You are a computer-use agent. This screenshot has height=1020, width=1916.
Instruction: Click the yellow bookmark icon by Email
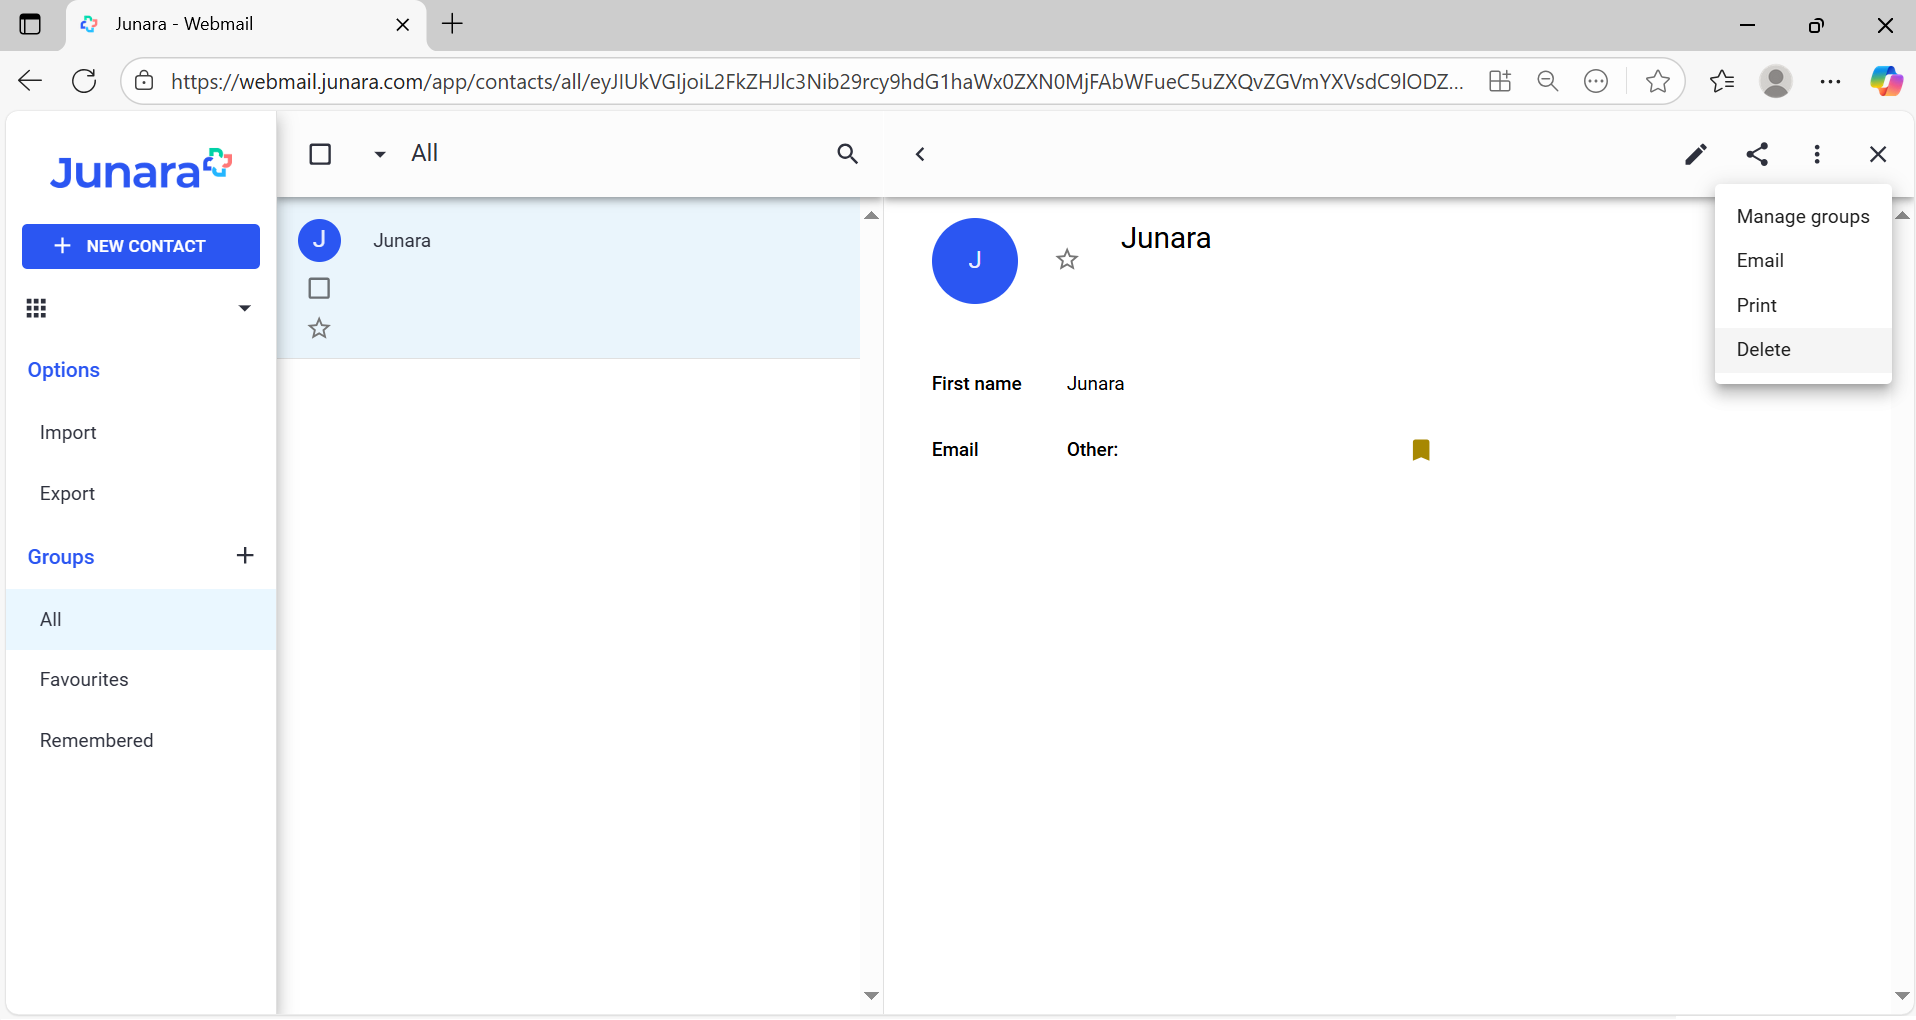pos(1421,450)
